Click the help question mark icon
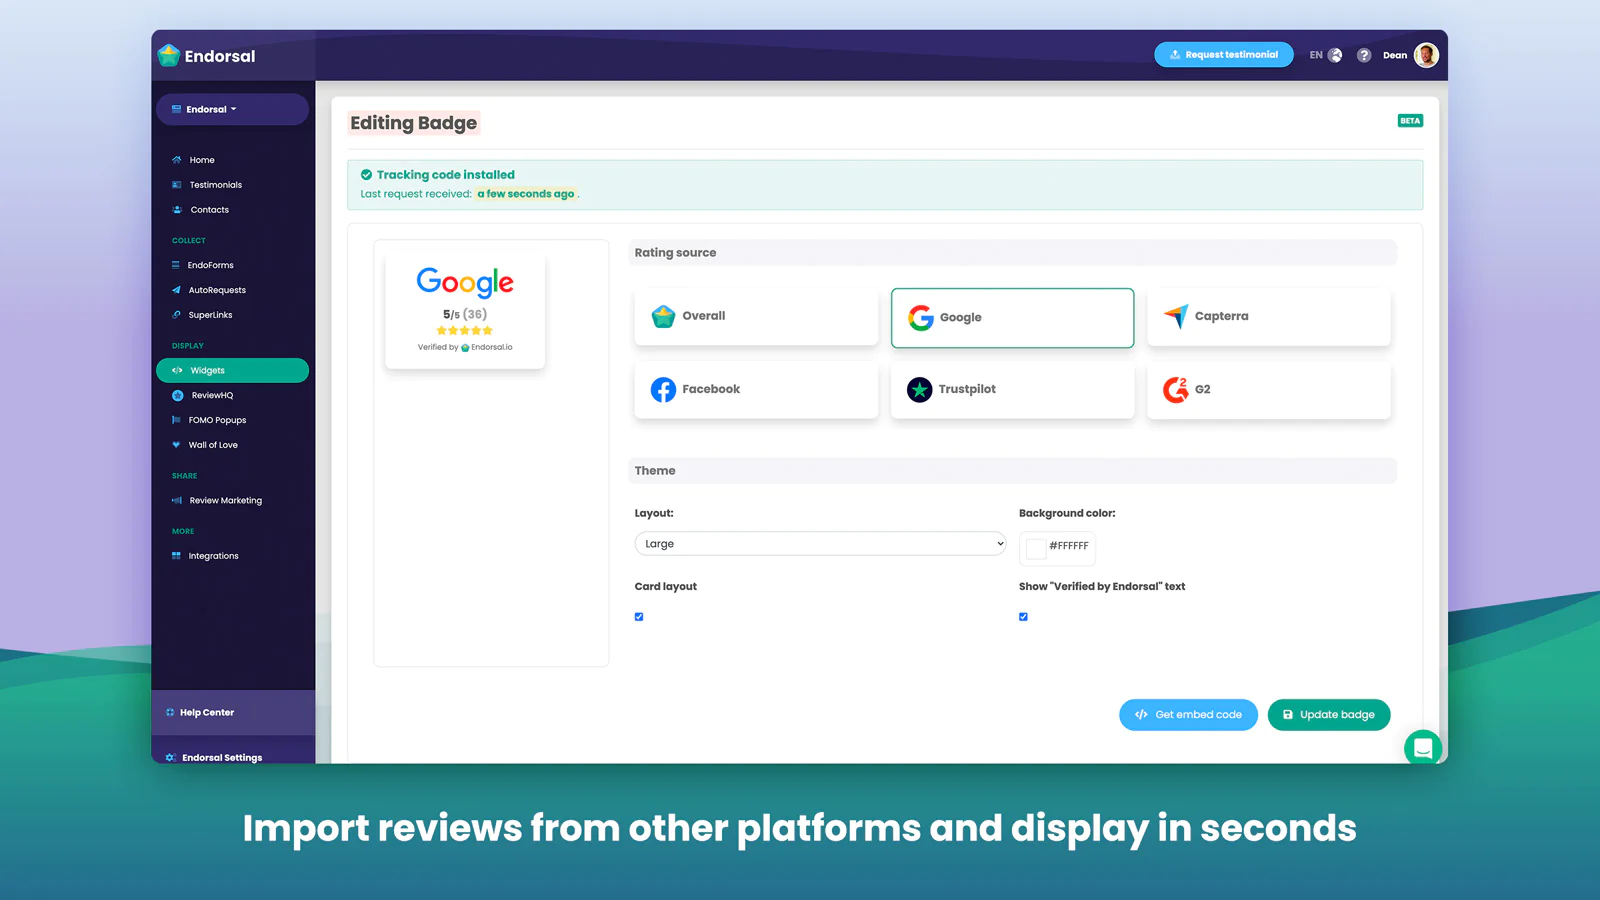 coord(1364,55)
